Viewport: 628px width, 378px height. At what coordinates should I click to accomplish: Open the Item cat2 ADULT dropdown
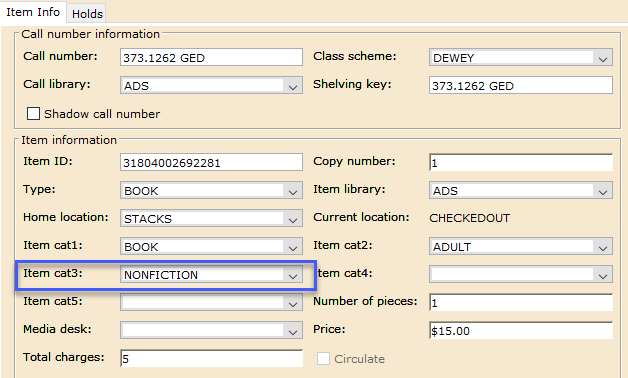tap(521, 247)
